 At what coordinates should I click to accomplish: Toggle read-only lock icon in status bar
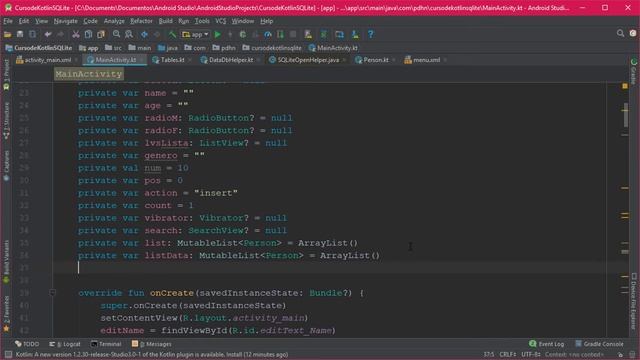620,355
